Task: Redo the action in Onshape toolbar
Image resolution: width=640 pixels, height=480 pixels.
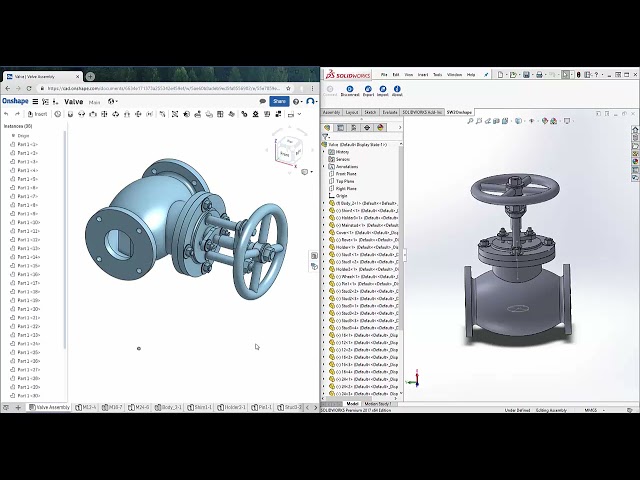Action: 17,114
